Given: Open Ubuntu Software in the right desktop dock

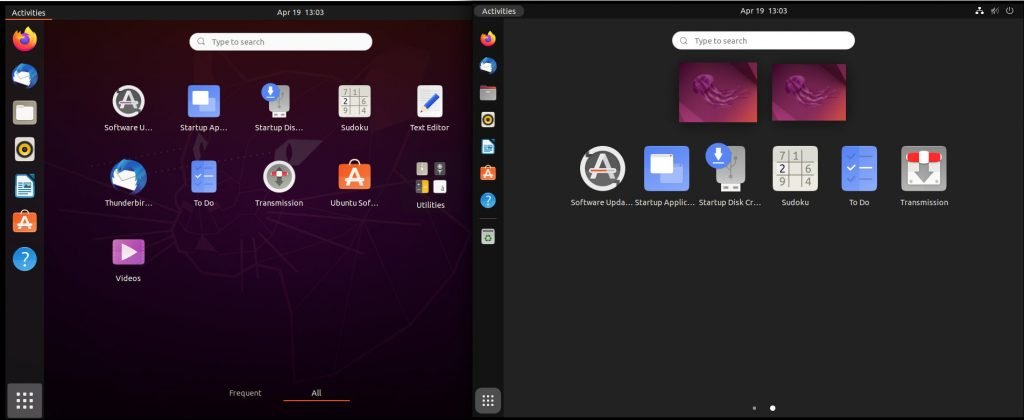Looking at the screenshot, I should coord(488,173).
